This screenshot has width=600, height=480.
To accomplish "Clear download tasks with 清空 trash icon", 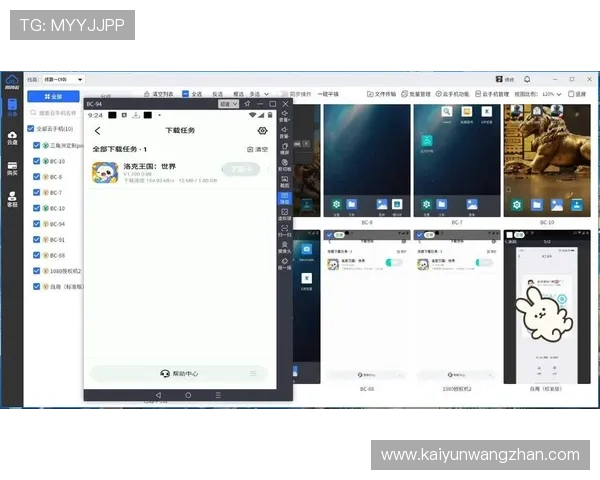I will click(258, 149).
